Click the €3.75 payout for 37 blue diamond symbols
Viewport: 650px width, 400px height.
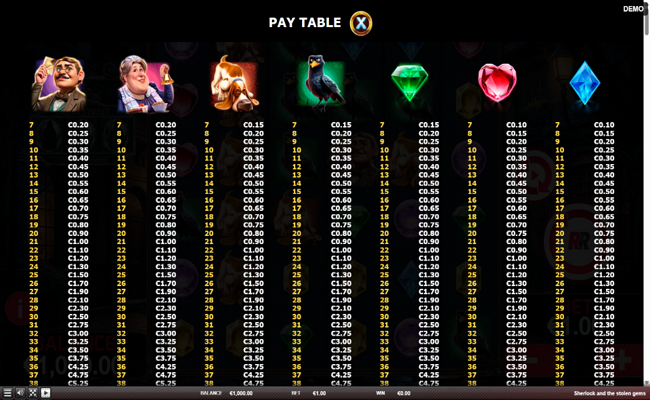coord(604,375)
